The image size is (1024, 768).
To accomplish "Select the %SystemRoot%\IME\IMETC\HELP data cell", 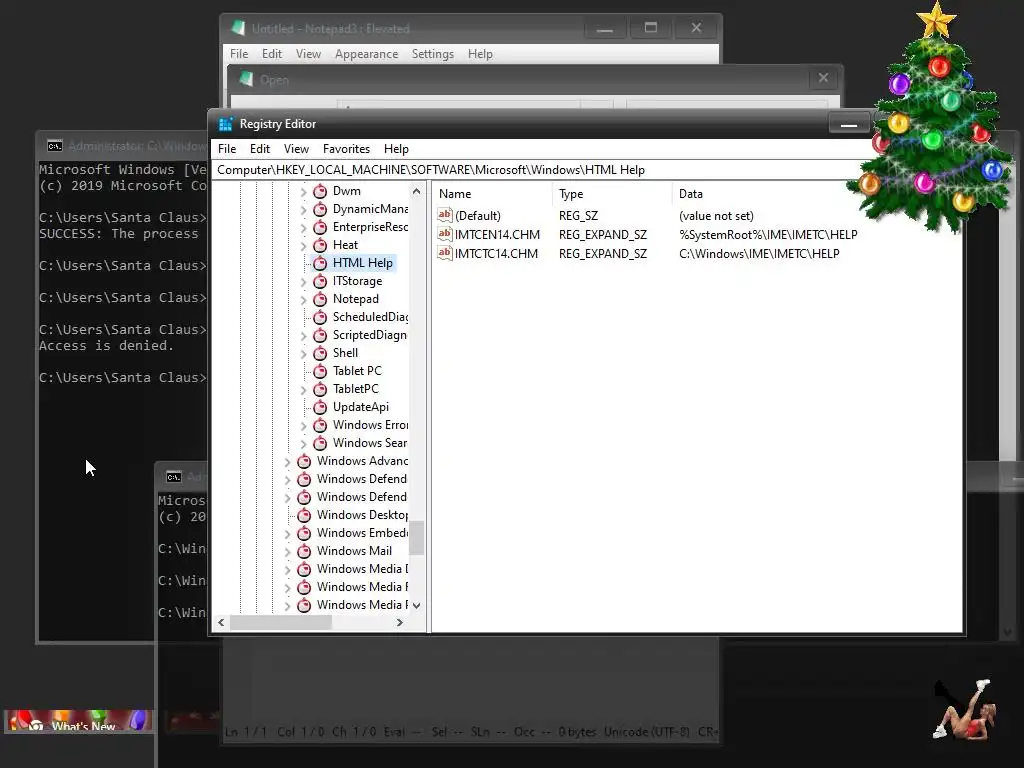I will point(768,234).
